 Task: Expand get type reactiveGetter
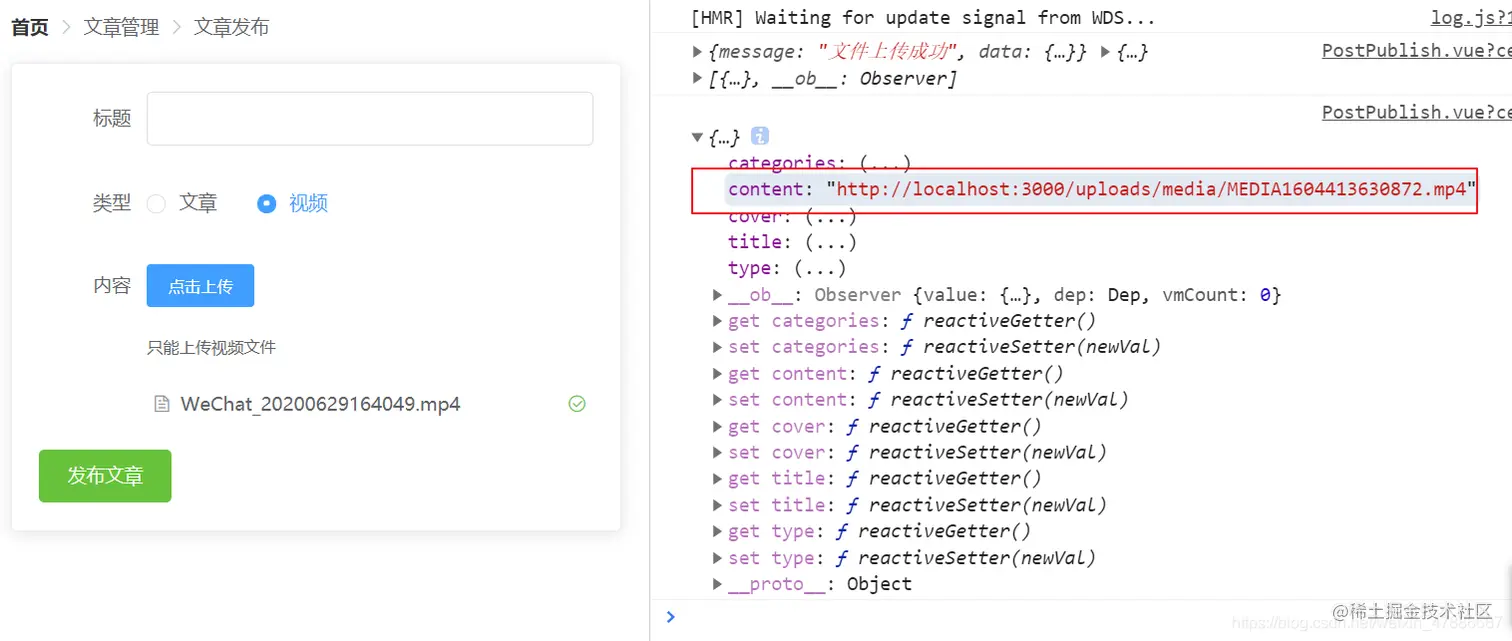718,532
